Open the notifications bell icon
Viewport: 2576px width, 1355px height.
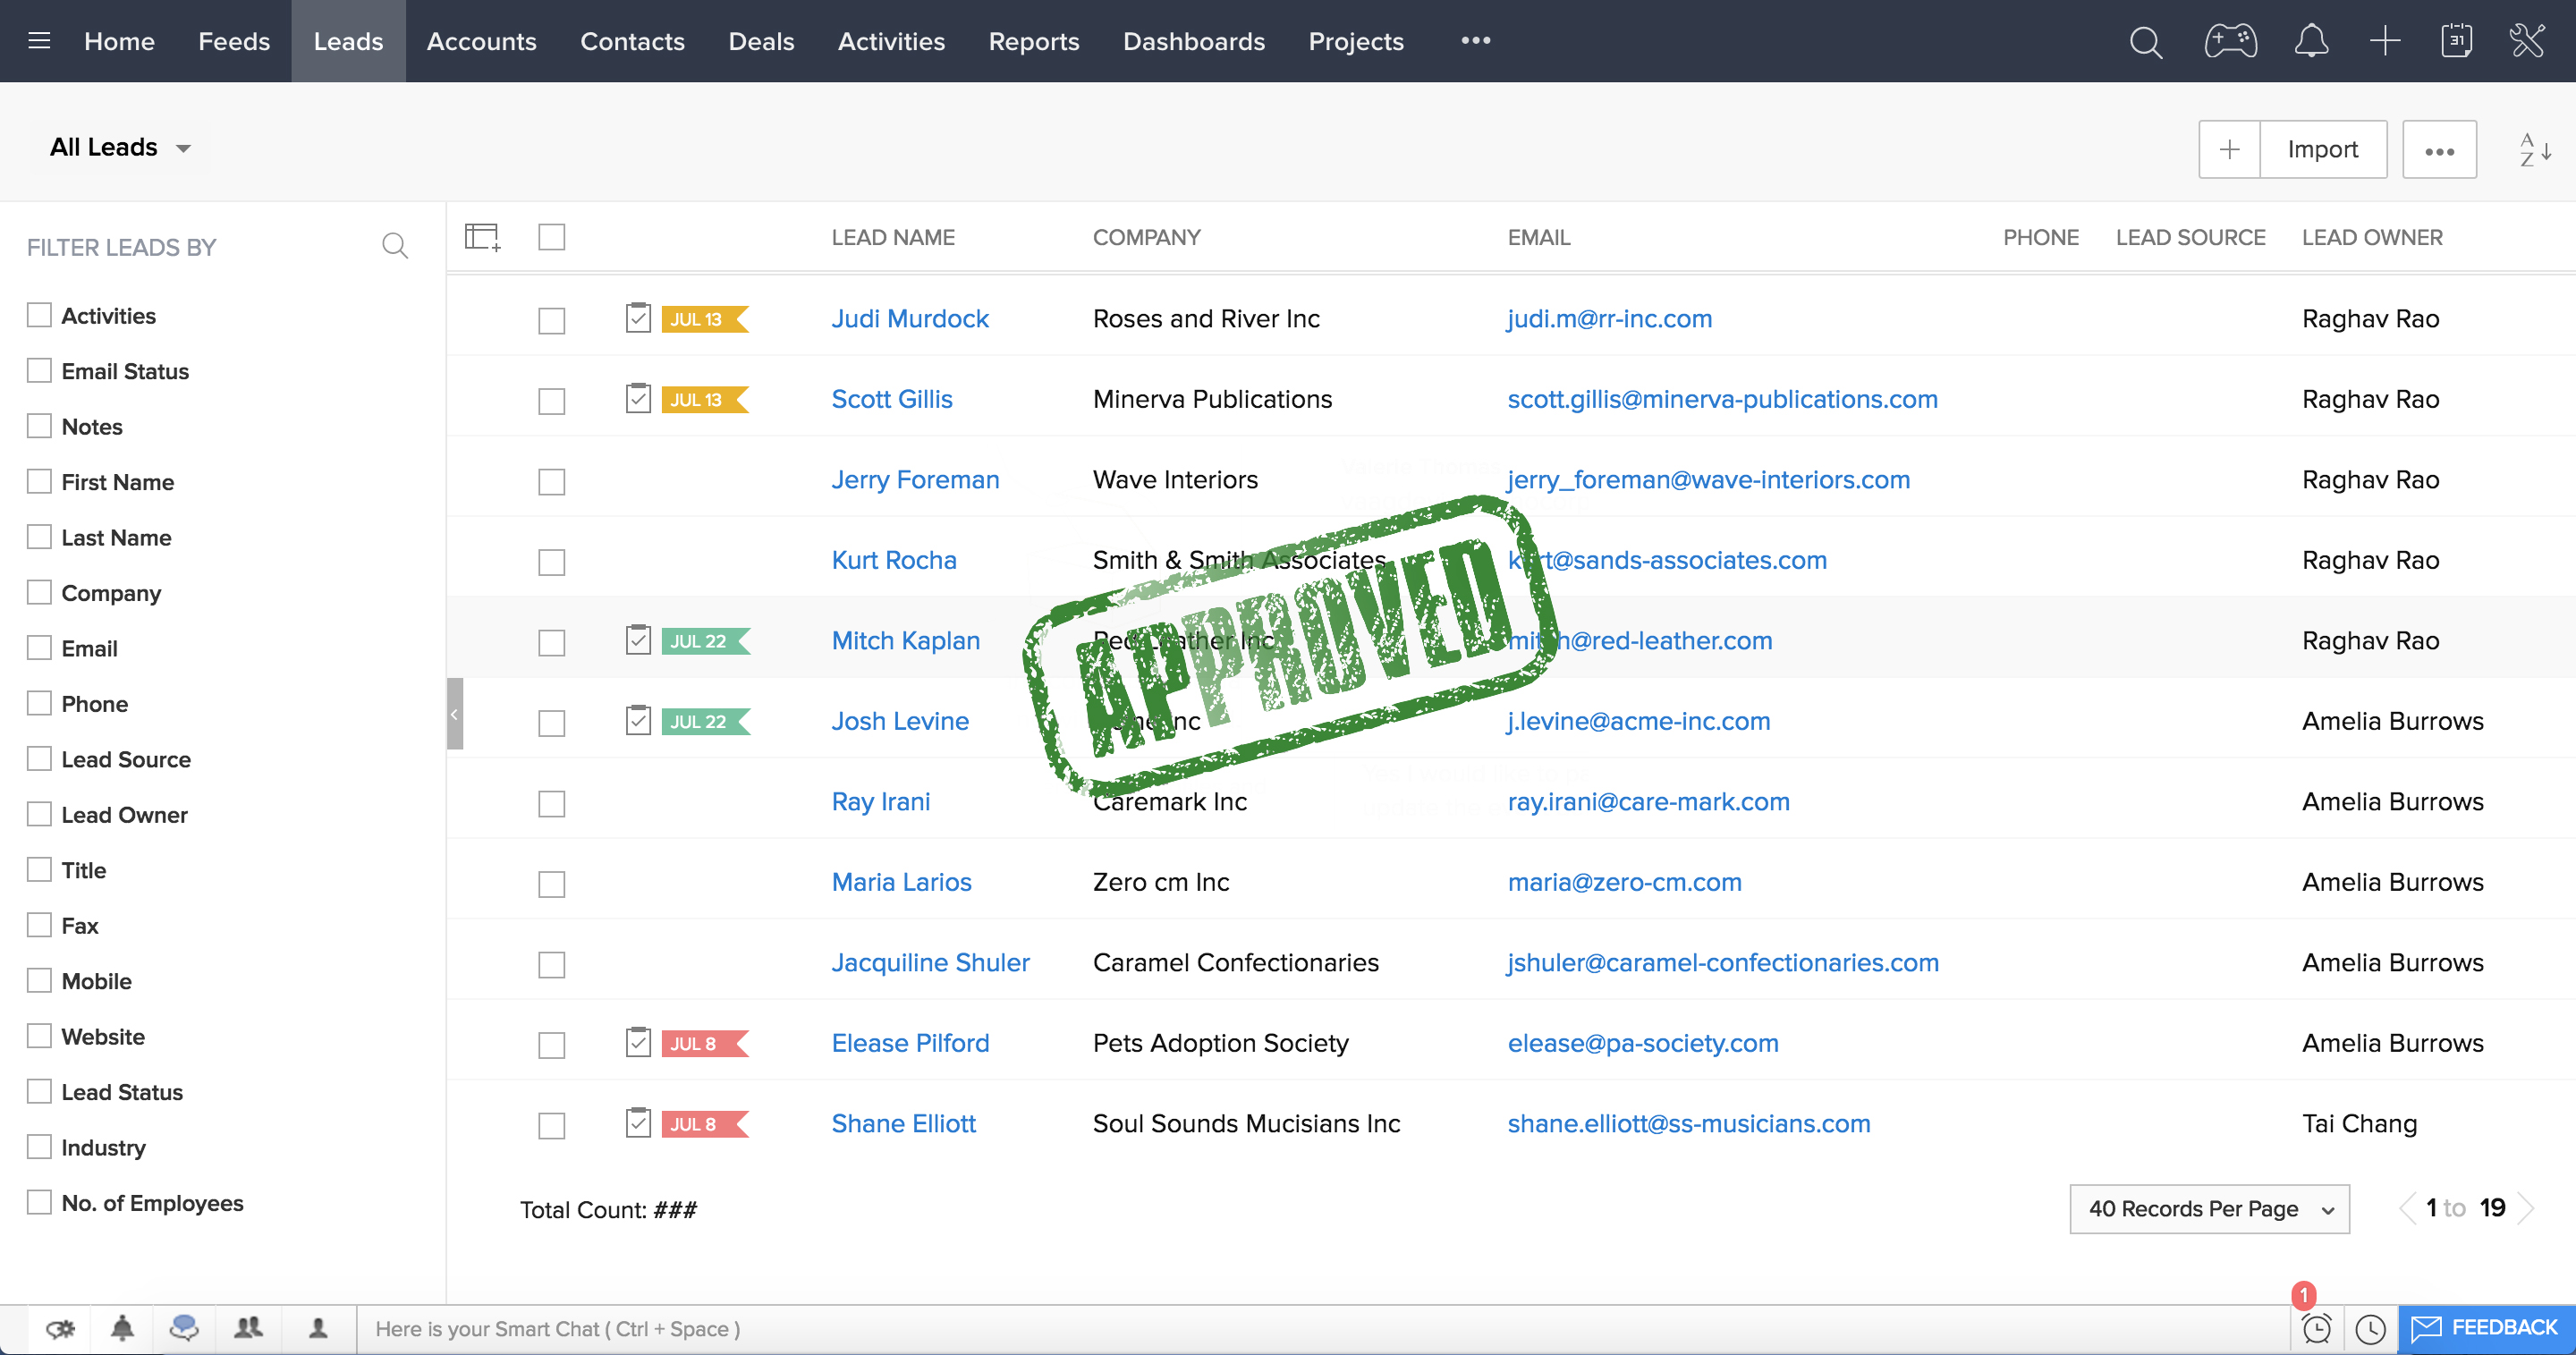(2310, 42)
